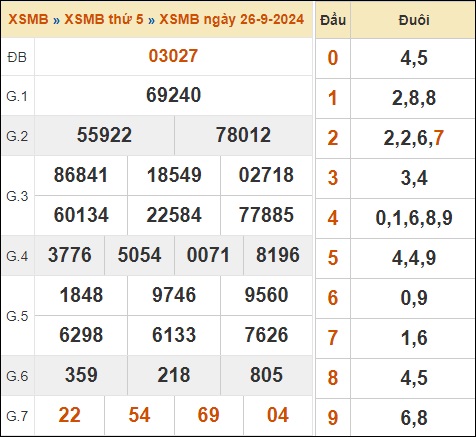Open the XSMB thứ 5 link

[x=104, y=19]
